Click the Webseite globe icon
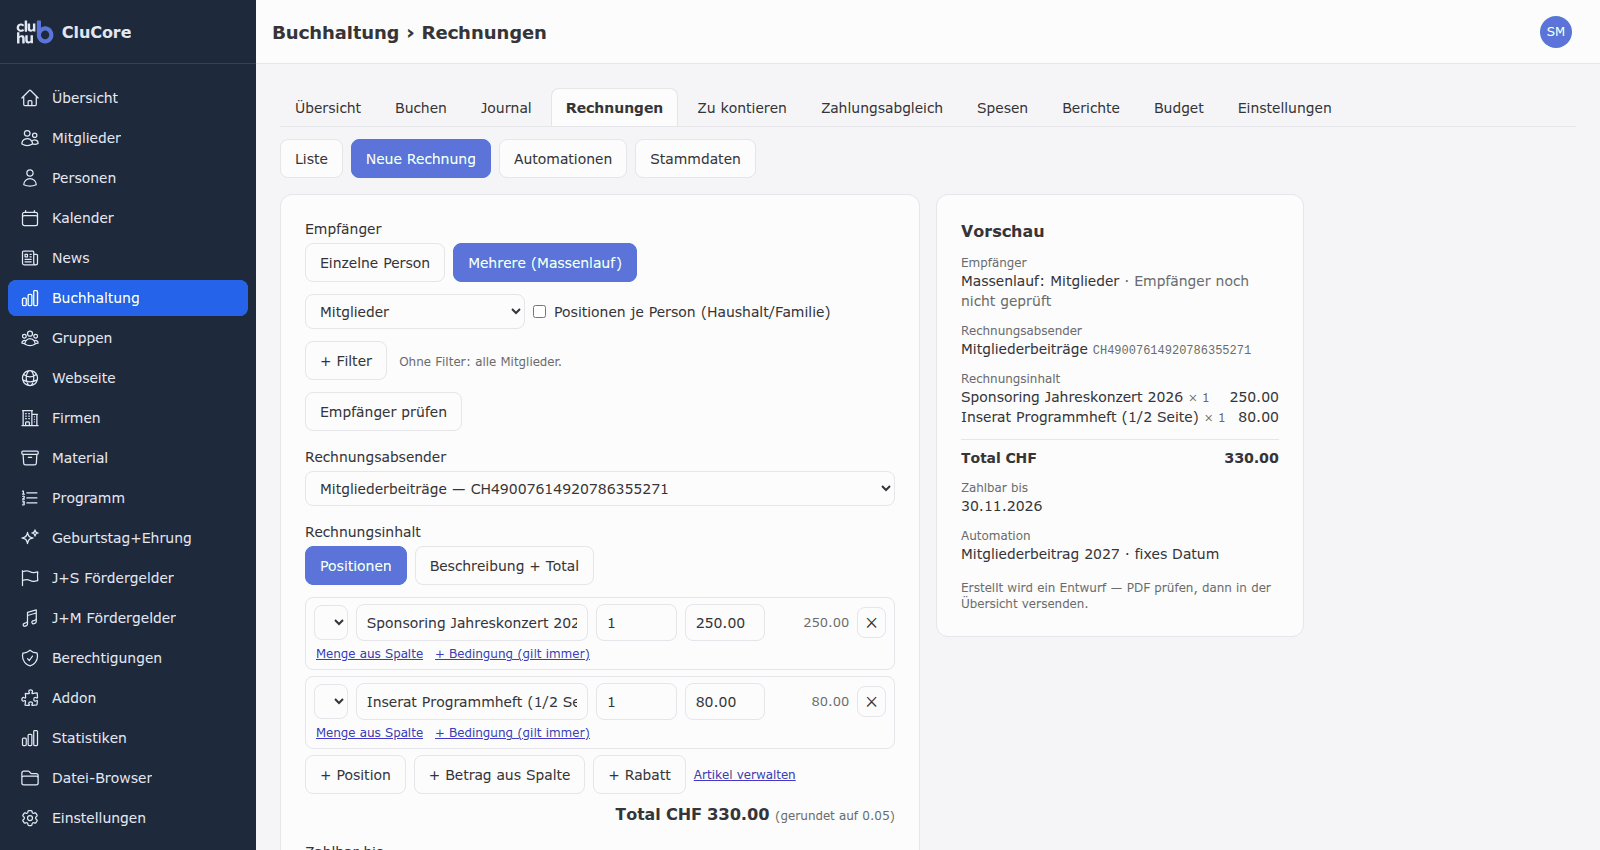Viewport: 1600px width, 850px height. click(x=30, y=378)
